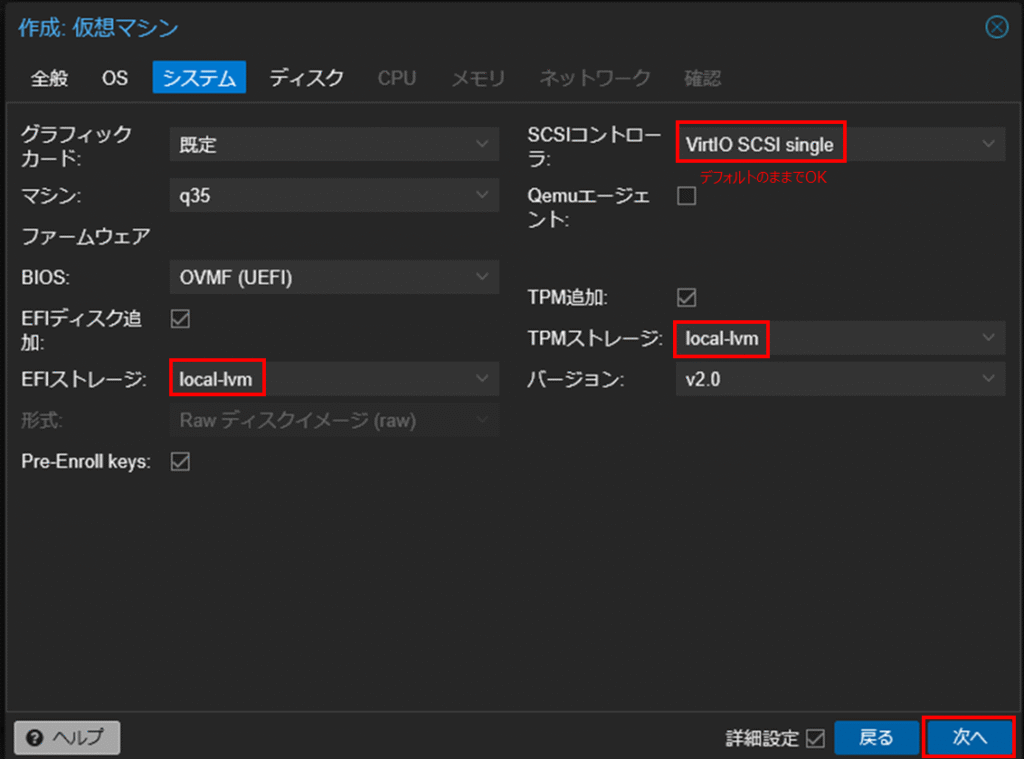Click the 次へ button
Image resolution: width=1024 pixels, height=759 pixels.
969,738
